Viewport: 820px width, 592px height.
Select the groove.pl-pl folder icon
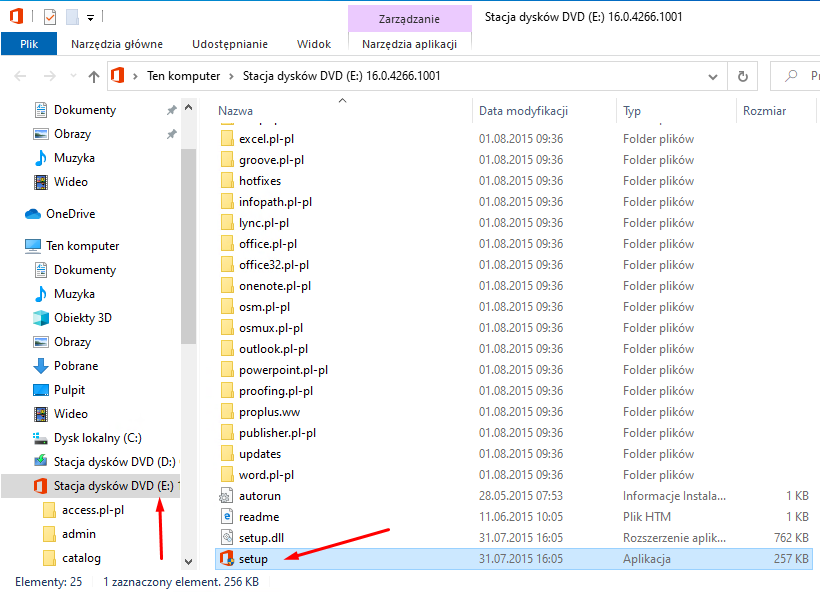pos(227,160)
